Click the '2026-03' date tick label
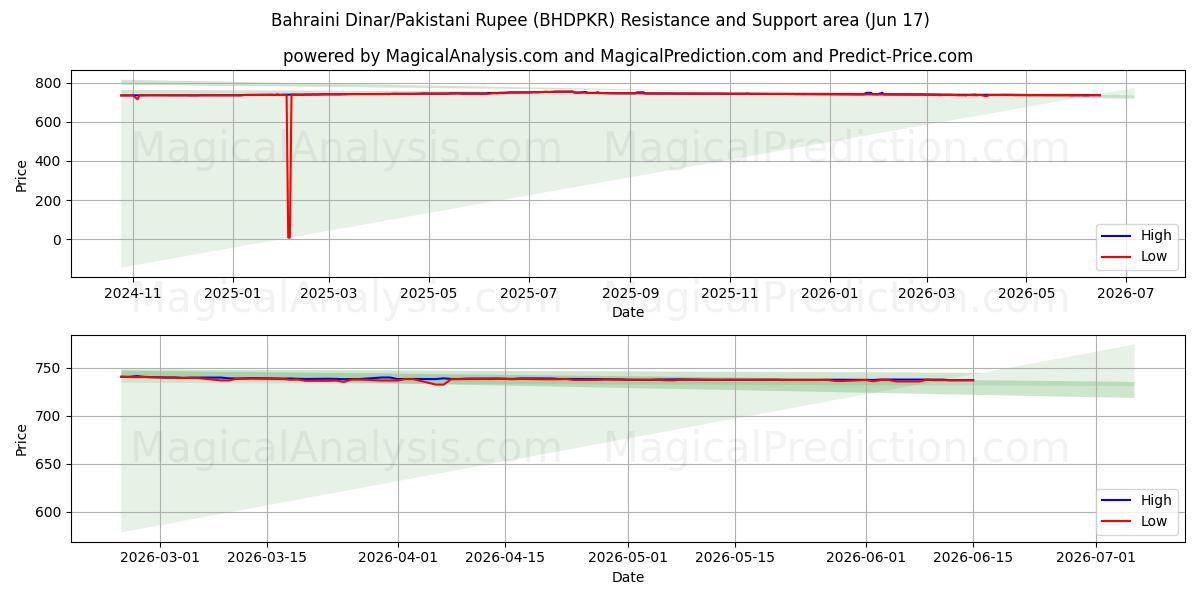The height and width of the screenshot is (600, 1200). (926, 295)
